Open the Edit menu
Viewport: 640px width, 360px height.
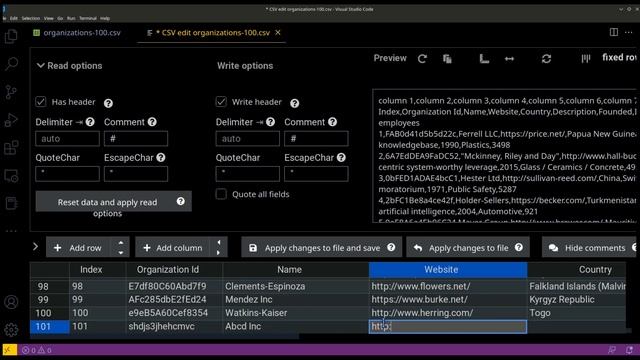pos(13,18)
